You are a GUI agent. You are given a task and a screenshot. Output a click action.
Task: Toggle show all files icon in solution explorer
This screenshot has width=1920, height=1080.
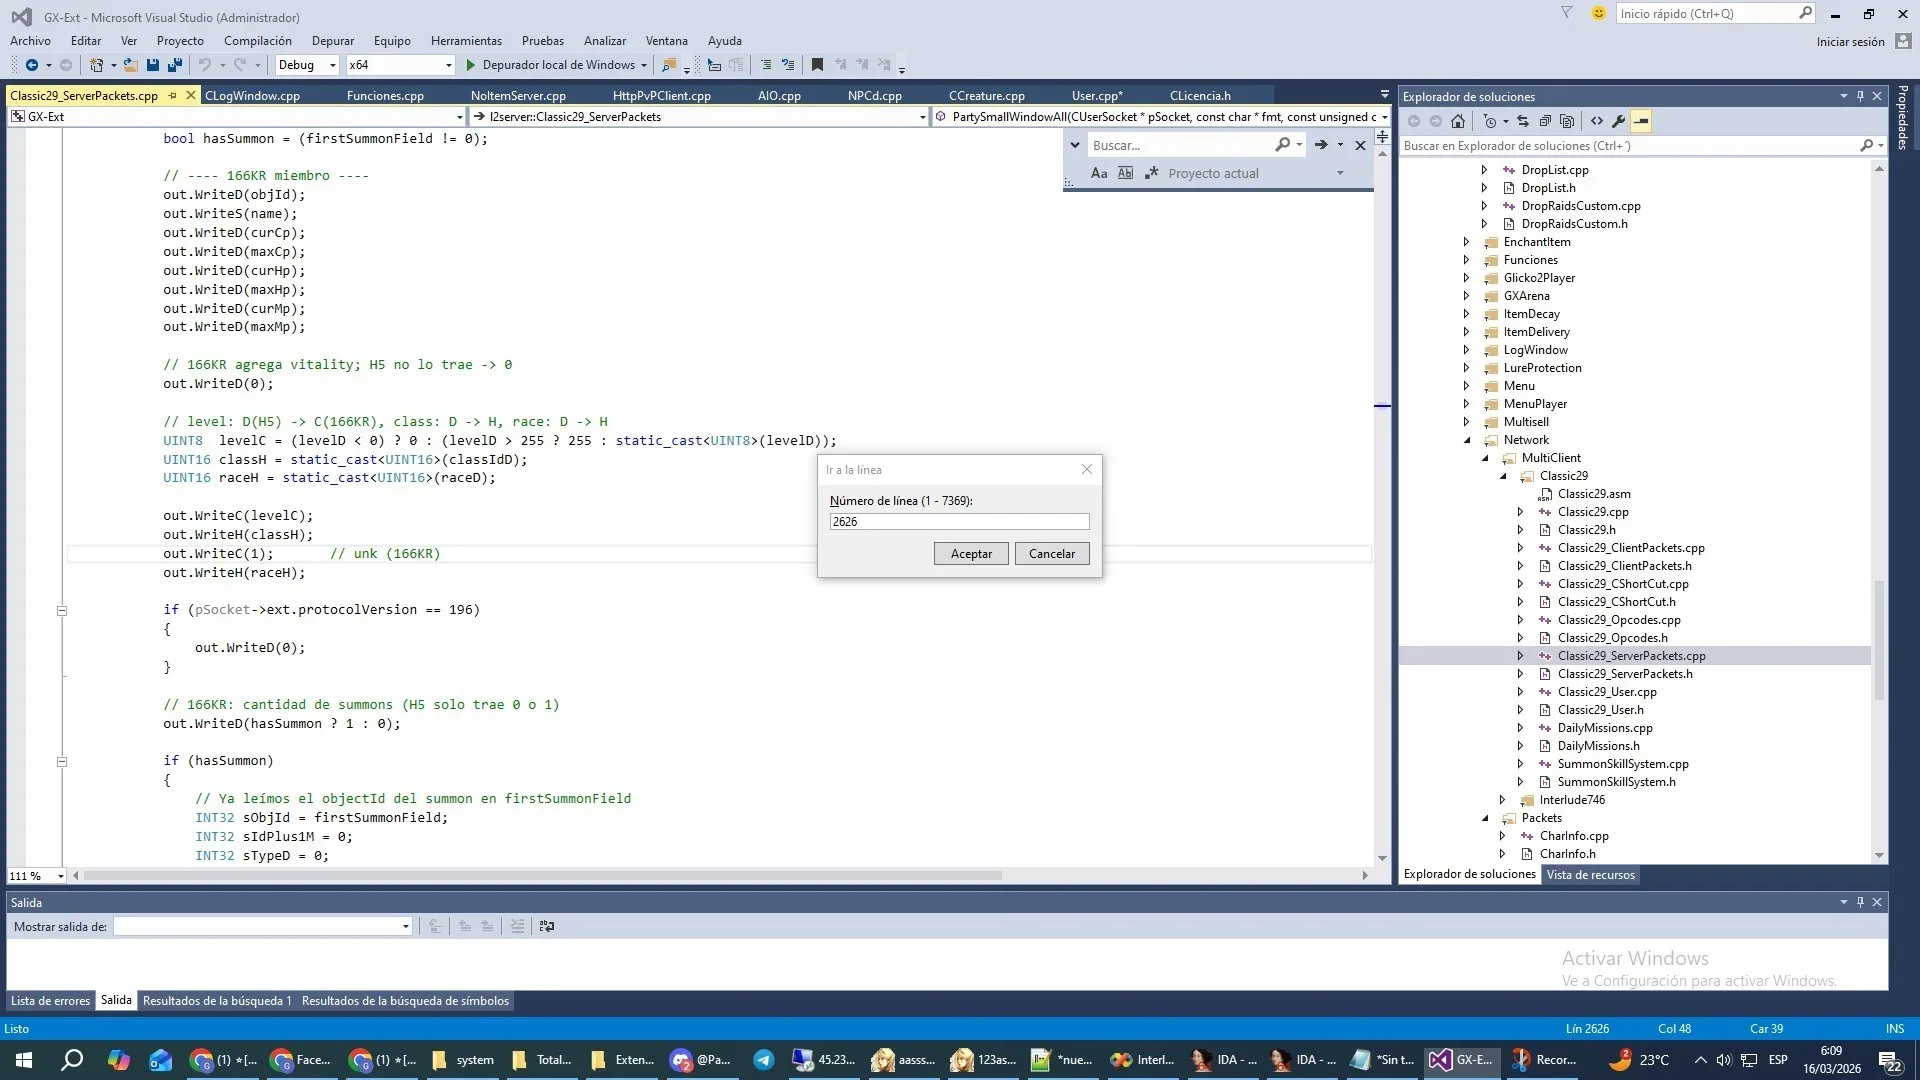[x=1567, y=121]
